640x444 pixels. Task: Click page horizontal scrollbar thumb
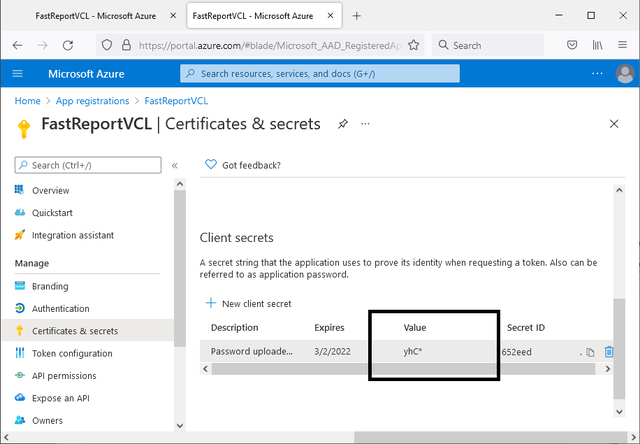pyautogui.click(x=490, y=437)
